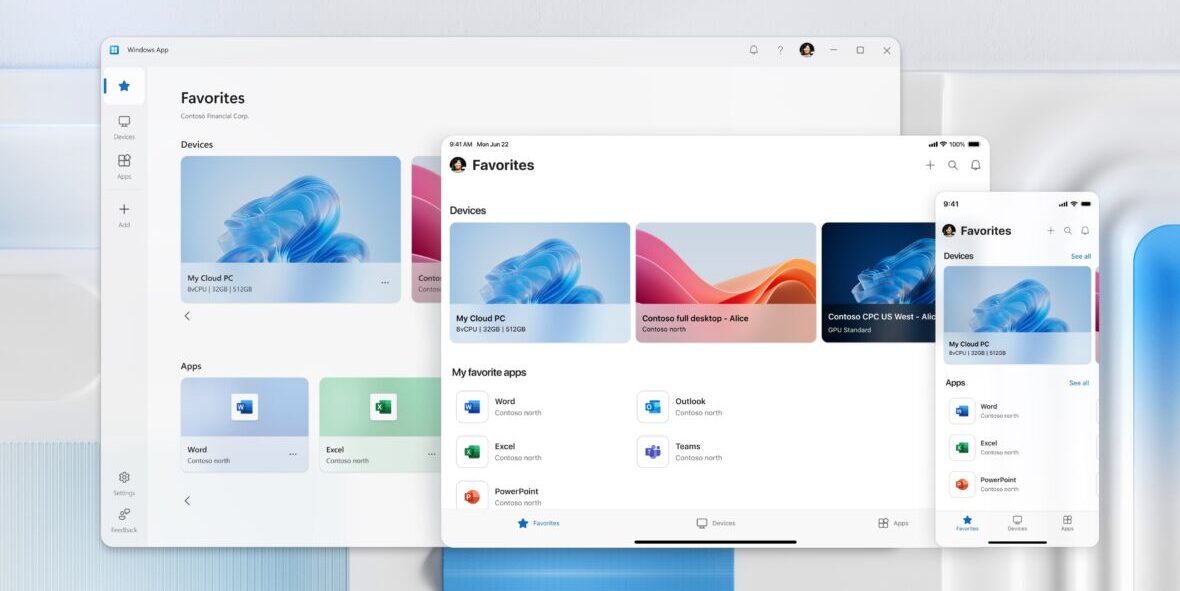Open My Cloud PC card in tablet window
Image resolution: width=1180 pixels, height=591 pixels.
(x=540, y=282)
